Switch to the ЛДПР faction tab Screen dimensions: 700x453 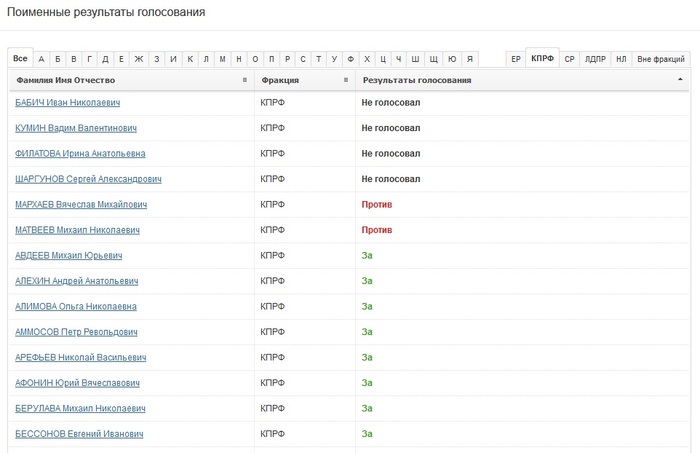[x=595, y=59]
